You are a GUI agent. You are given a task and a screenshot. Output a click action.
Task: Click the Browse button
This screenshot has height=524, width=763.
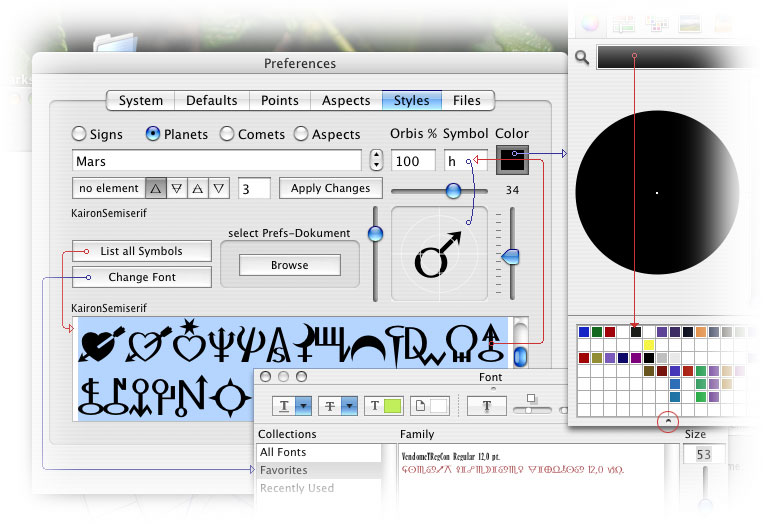coord(290,265)
